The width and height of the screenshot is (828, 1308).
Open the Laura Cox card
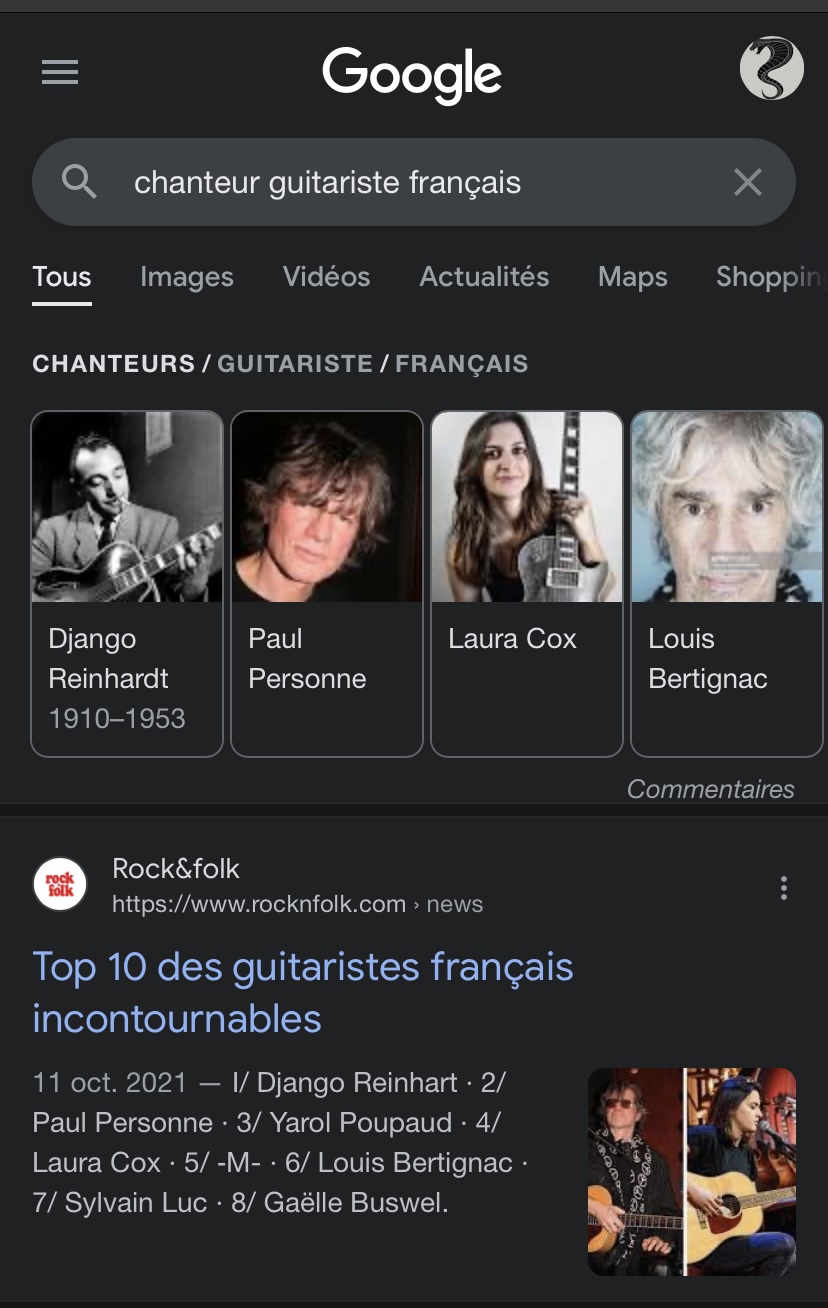(x=527, y=583)
